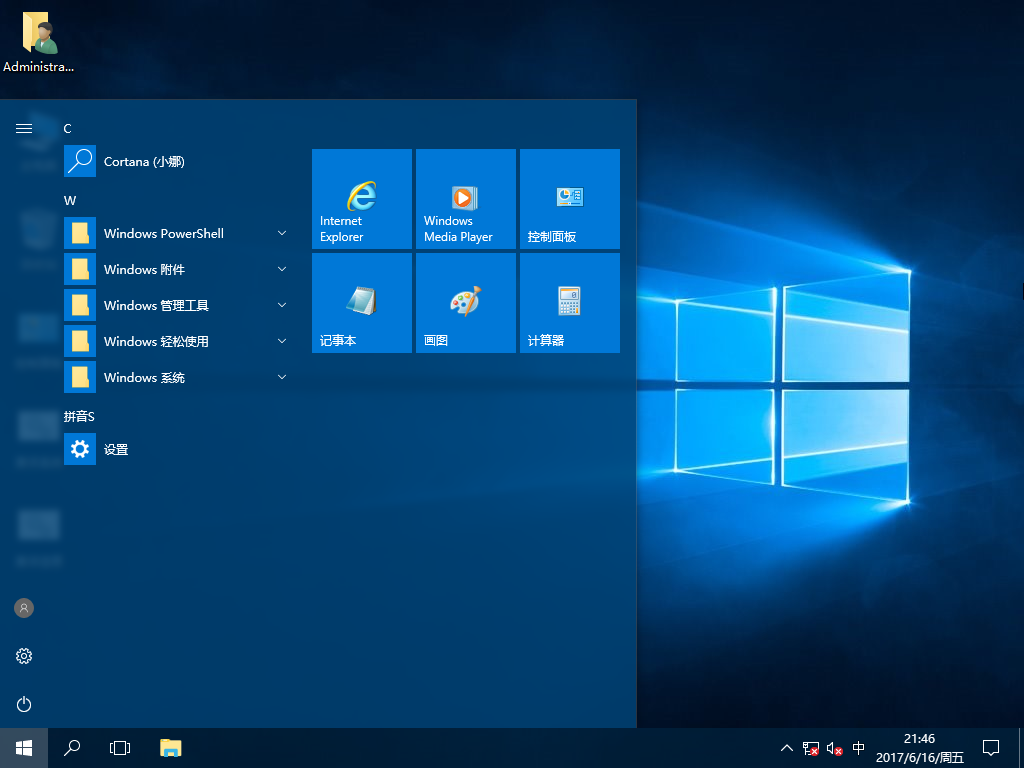1024x768 pixels.
Task: Expand the Windows 系统 chevron
Action: [282, 377]
